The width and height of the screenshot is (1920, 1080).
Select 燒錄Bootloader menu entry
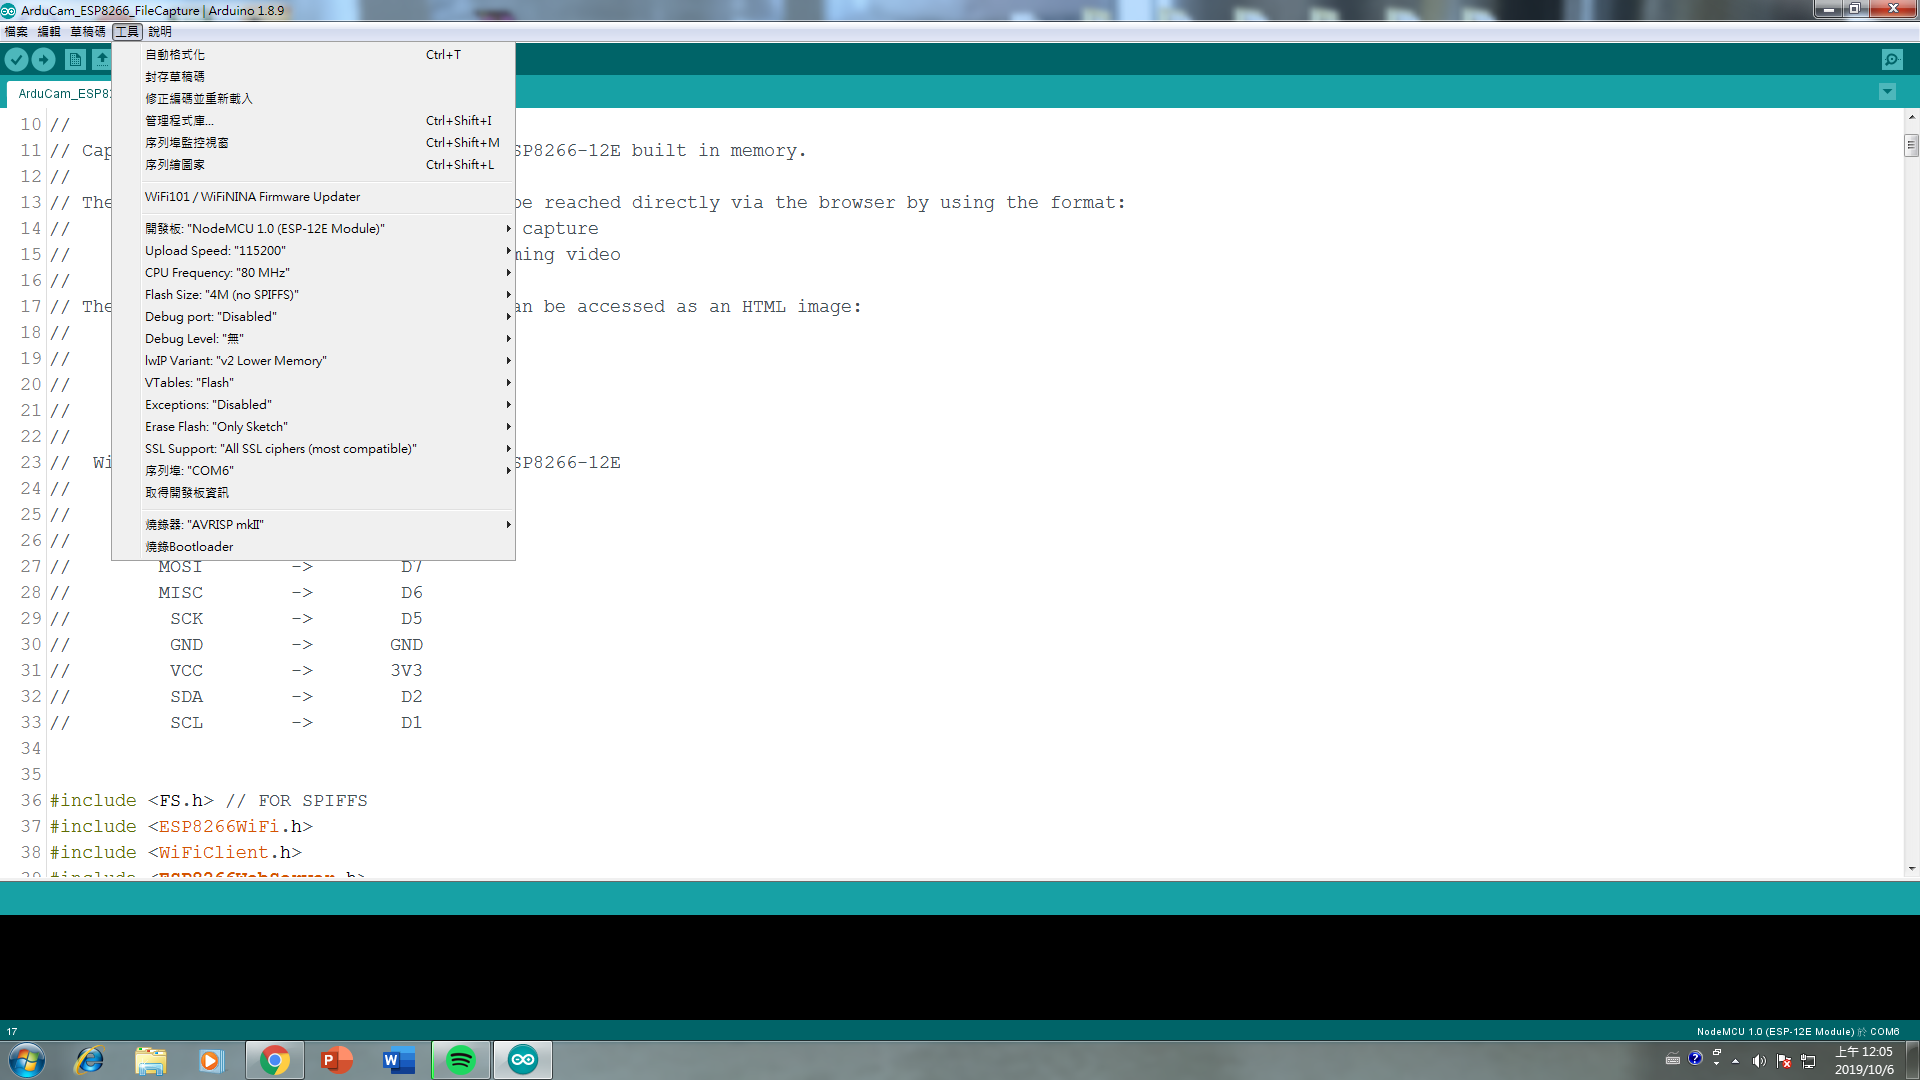point(314,547)
